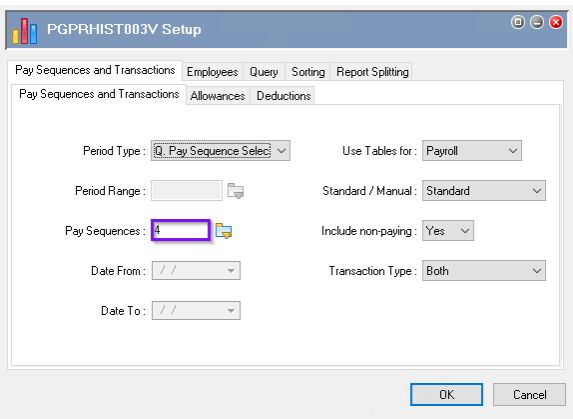Image resolution: width=573 pixels, height=419 pixels.
Task: Open the Date To calendar picker
Action: click(231, 311)
